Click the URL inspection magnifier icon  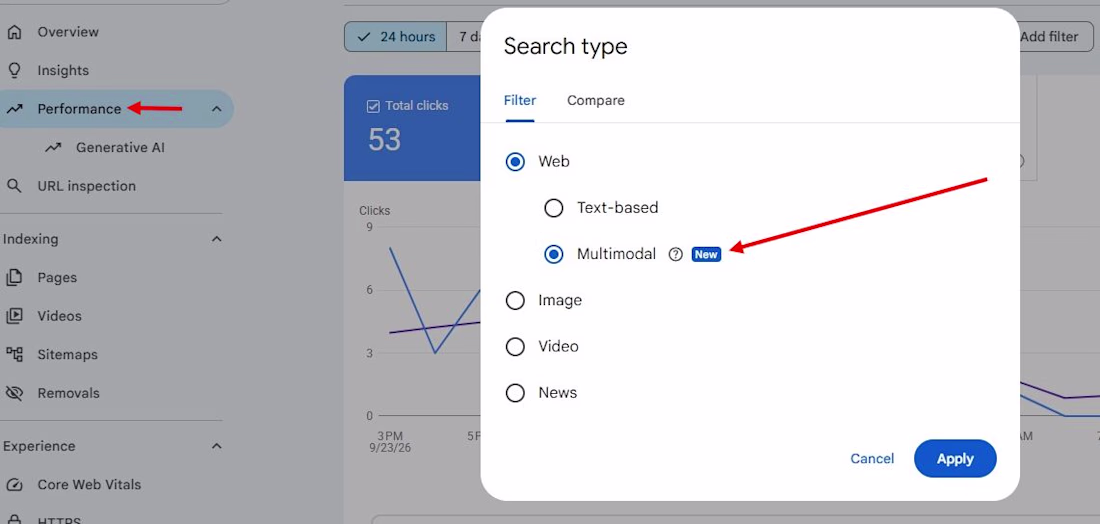tap(14, 187)
